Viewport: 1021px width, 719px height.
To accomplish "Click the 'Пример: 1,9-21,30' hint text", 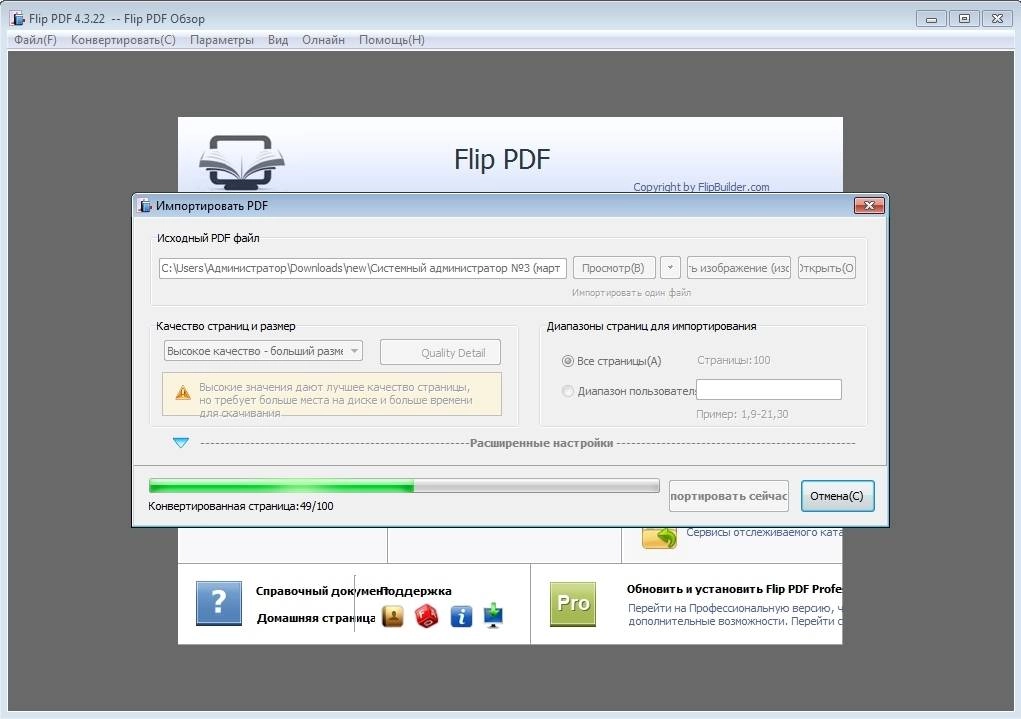I will click(x=742, y=414).
